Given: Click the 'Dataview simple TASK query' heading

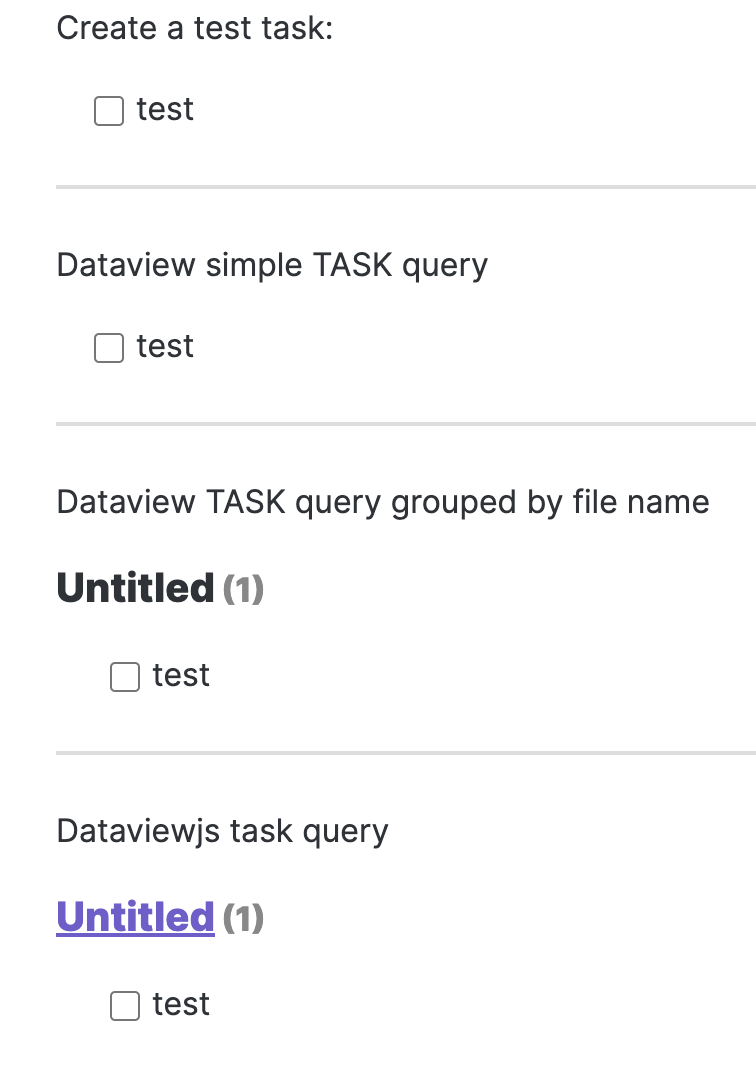Looking at the screenshot, I should (272, 265).
